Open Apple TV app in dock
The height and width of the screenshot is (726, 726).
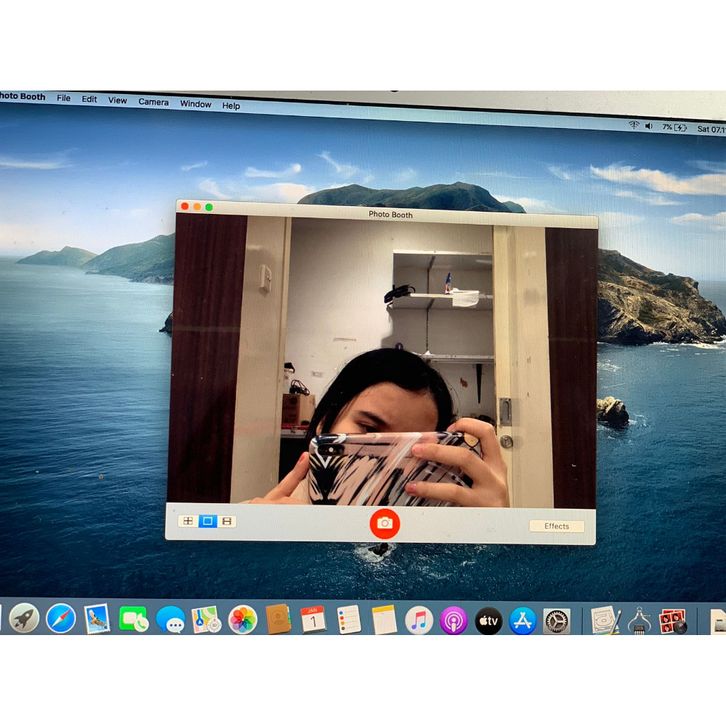pos(488,620)
